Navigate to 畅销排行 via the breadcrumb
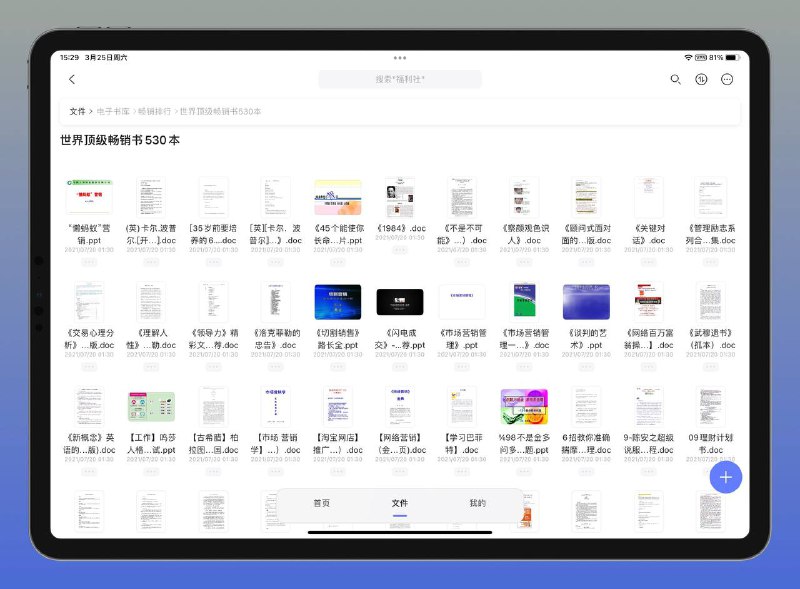 [150, 112]
